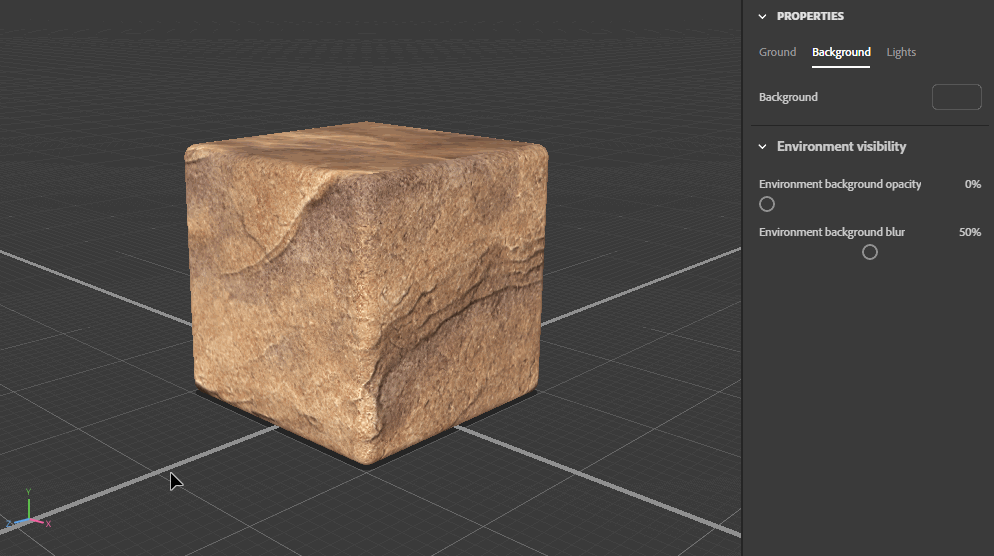The height and width of the screenshot is (556, 994).
Task: Click the Background property label
Action: (x=788, y=97)
